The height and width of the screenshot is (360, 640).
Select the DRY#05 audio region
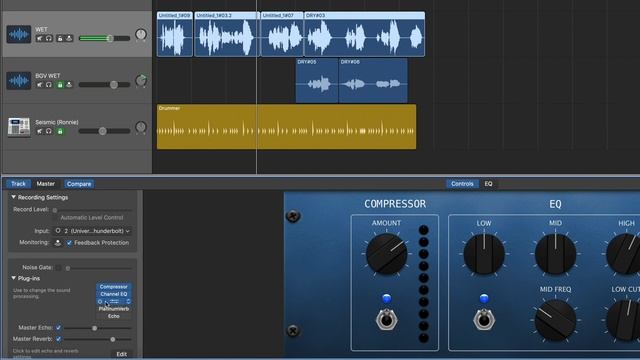coord(317,80)
